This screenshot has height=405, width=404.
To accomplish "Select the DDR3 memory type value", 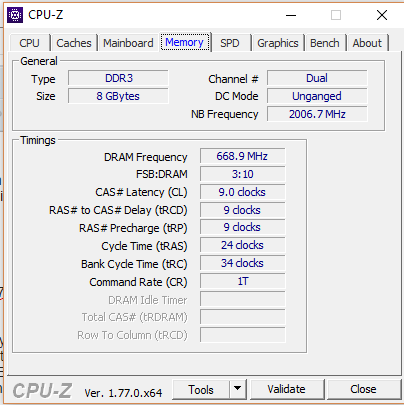I will point(118,78).
